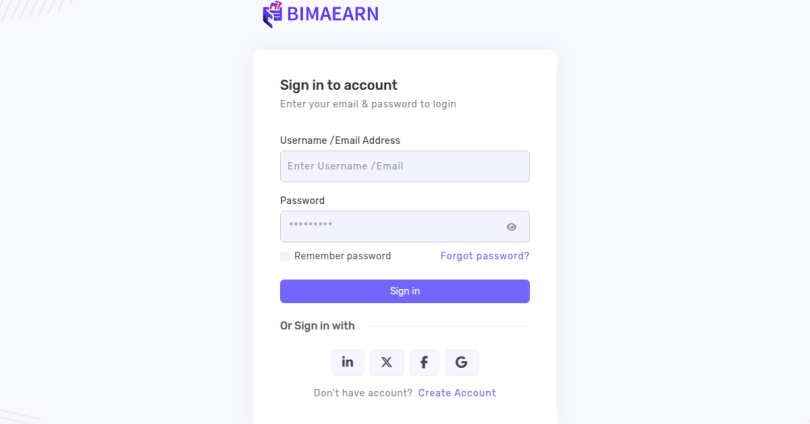Submit with the Sign in button
This screenshot has width=810, height=424.
coord(404,291)
